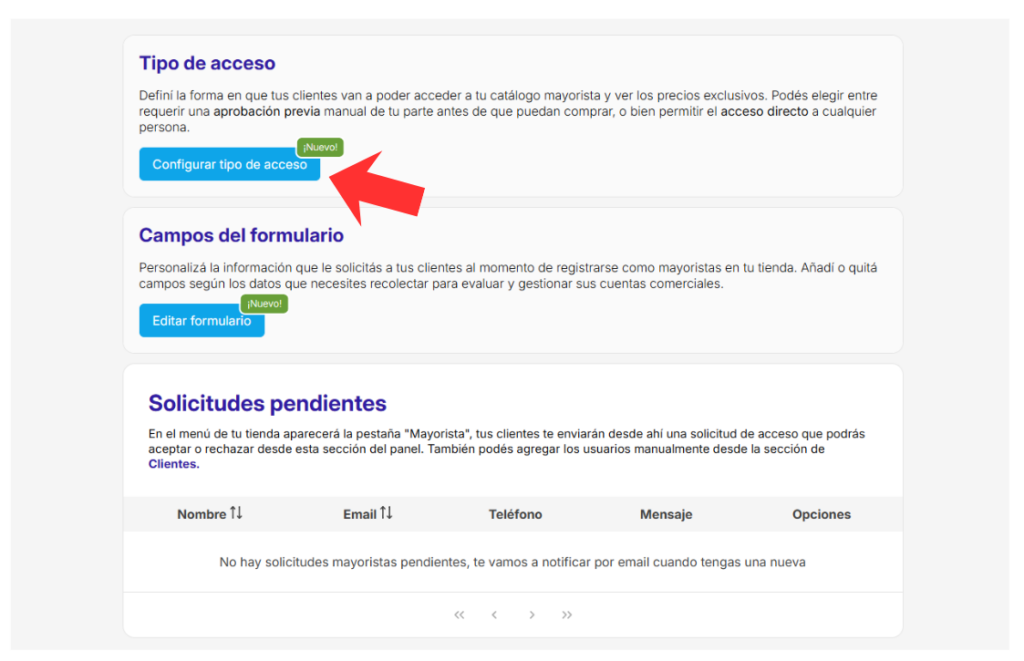This screenshot has width=1024, height=661.
Task: Click the Campos del formulario heading
Action: (x=241, y=236)
